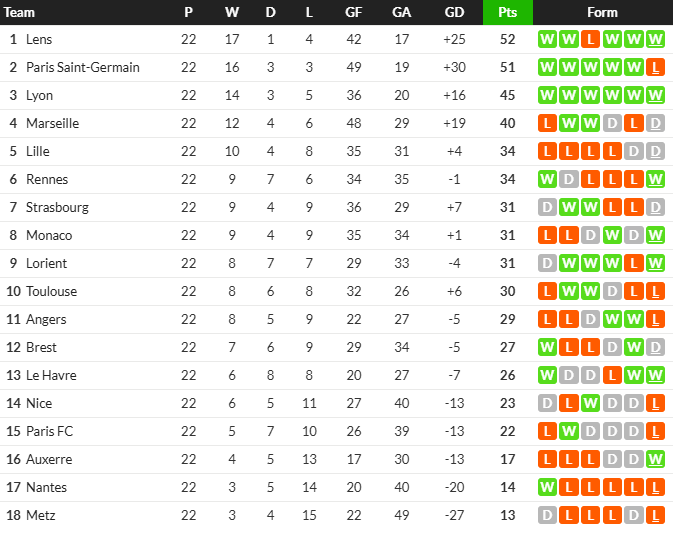675x537 pixels.
Task: Select the Toulouse row in standings
Action: point(336,291)
